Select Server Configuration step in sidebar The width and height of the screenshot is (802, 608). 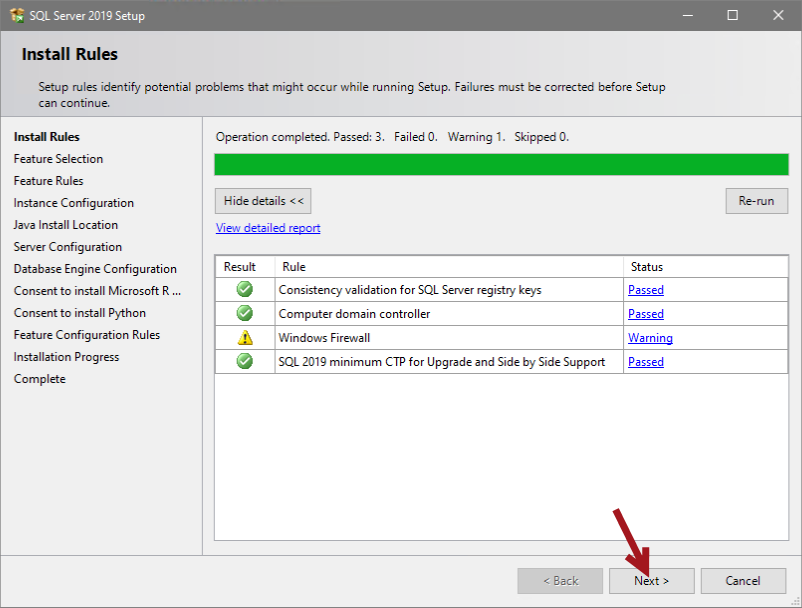click(x=68, y=247)
